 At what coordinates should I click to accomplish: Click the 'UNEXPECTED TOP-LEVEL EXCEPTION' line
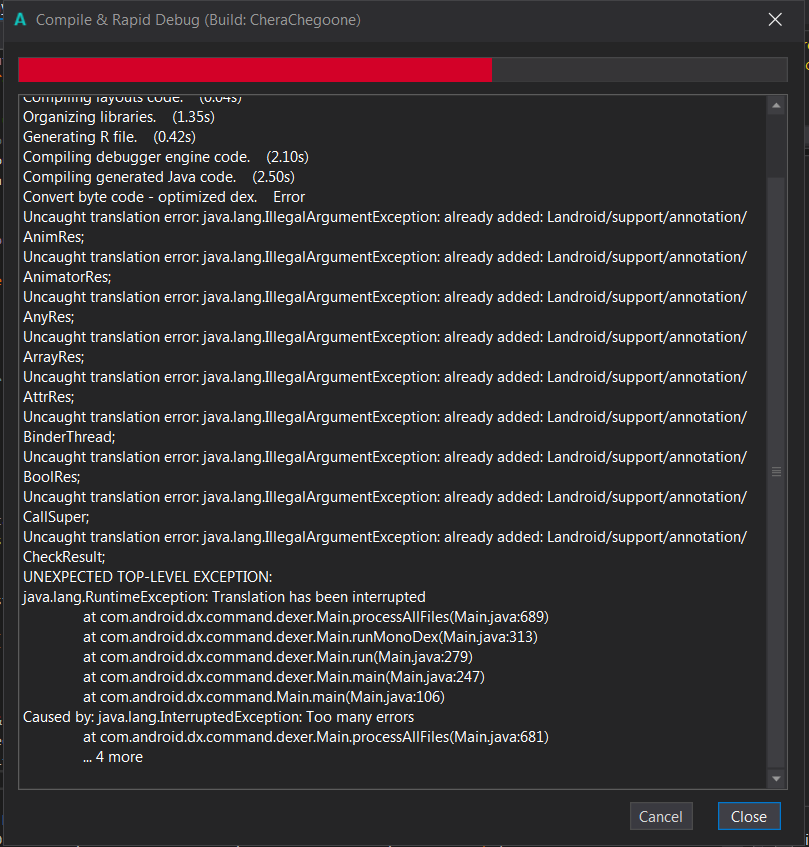[147, 577]
